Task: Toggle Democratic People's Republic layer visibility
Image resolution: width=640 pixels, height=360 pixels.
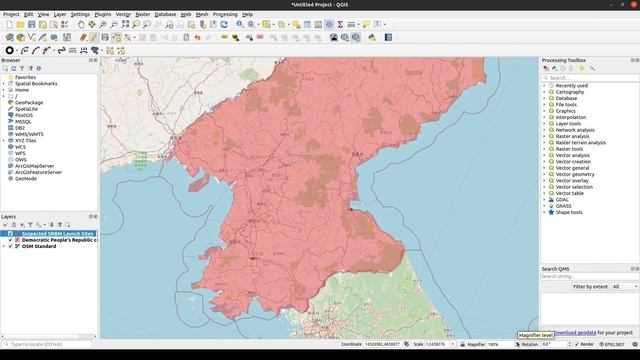Action: coord(11,240)
